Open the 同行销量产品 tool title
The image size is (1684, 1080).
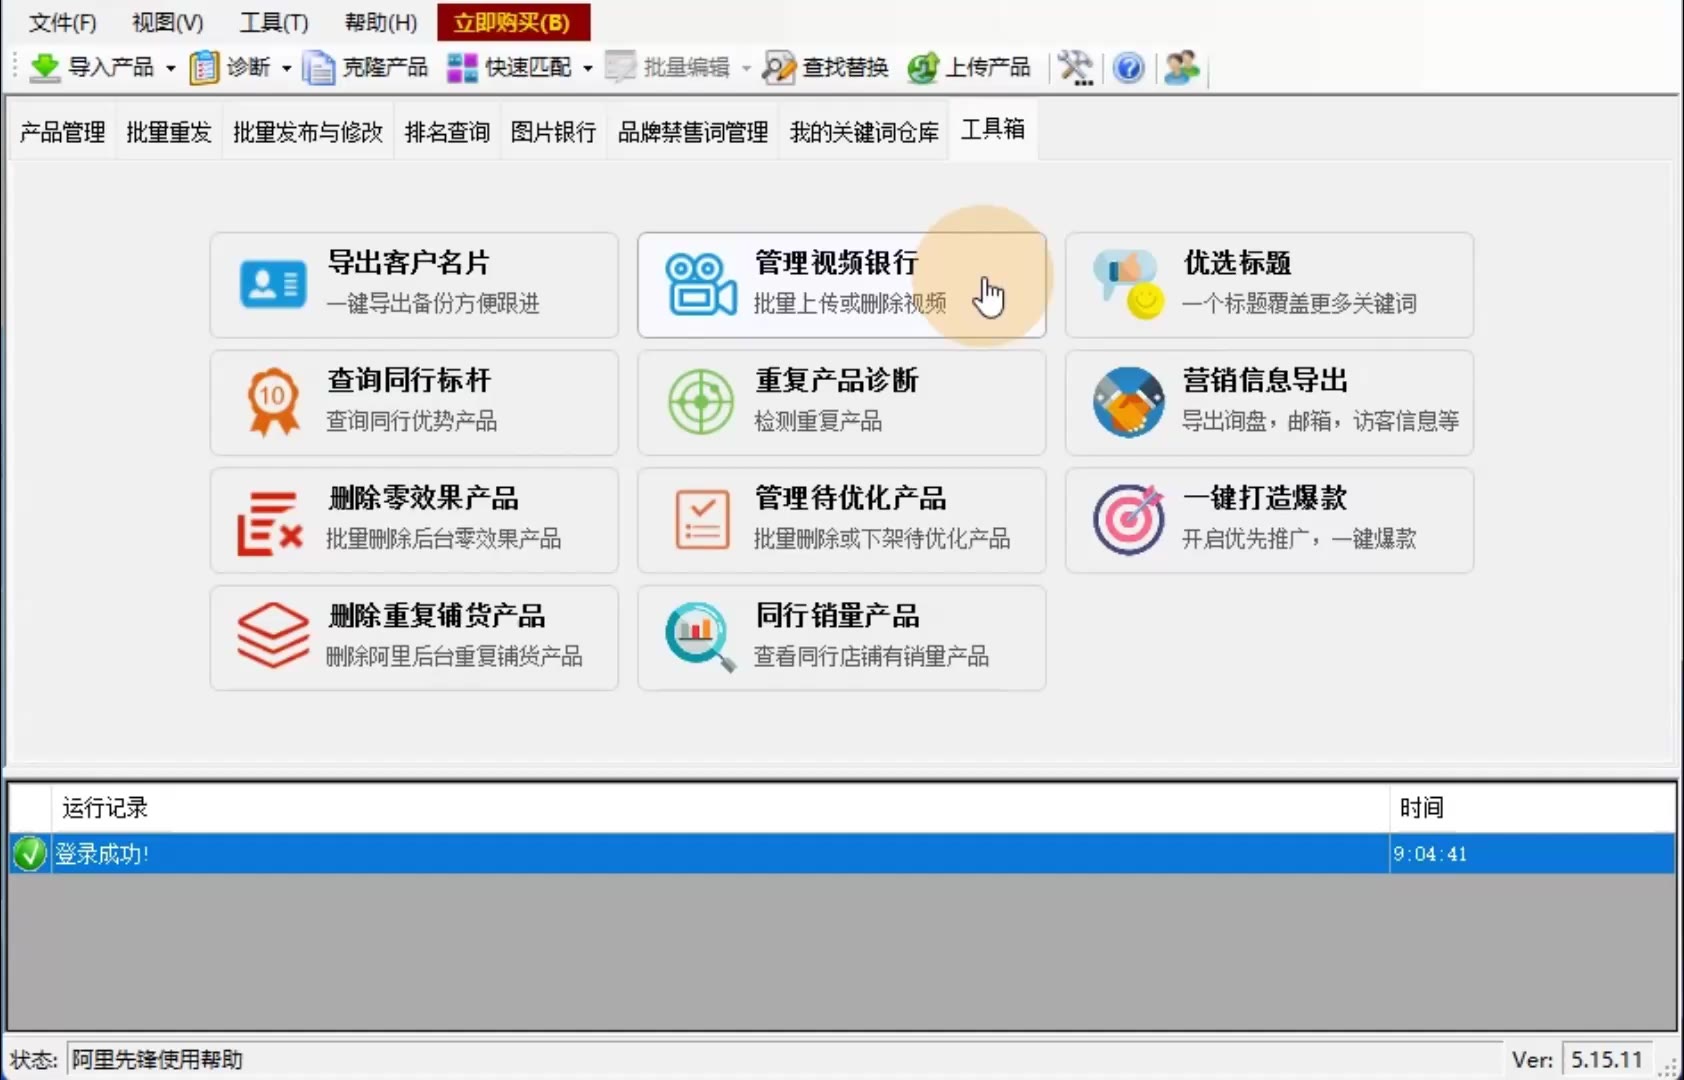click(837, 616)
